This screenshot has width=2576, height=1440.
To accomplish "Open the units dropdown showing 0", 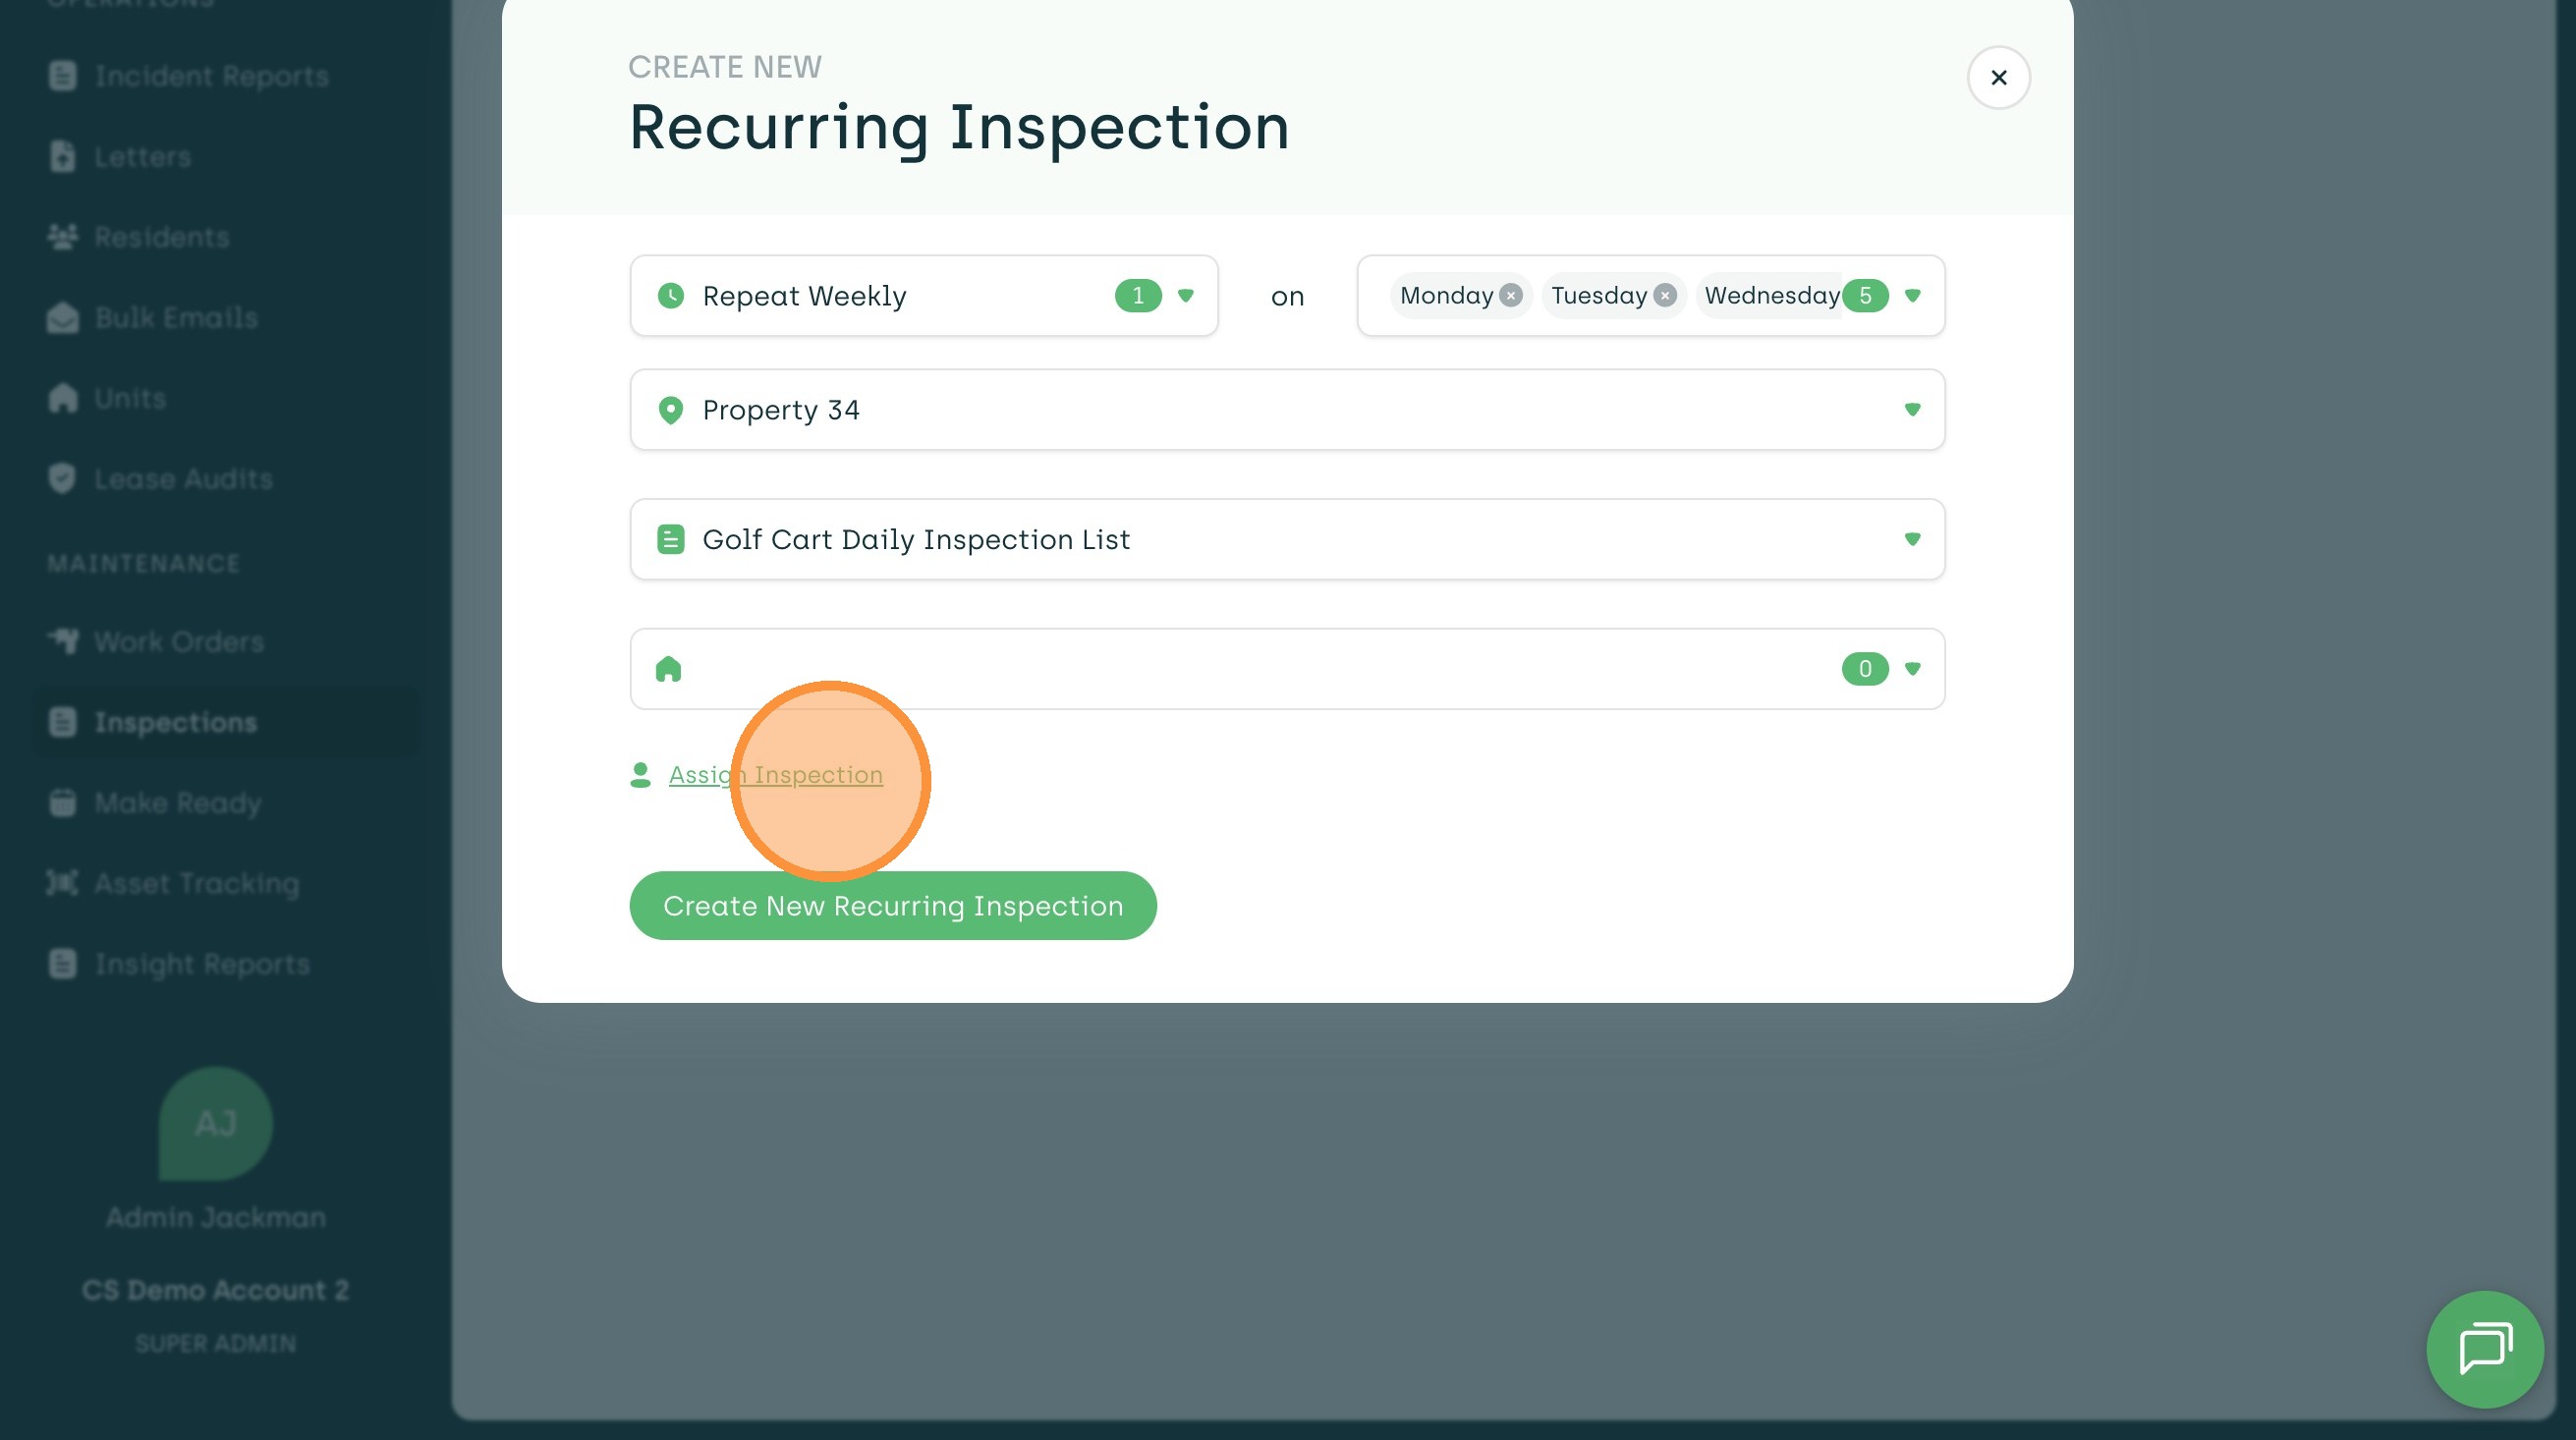I will [1912, 669].
